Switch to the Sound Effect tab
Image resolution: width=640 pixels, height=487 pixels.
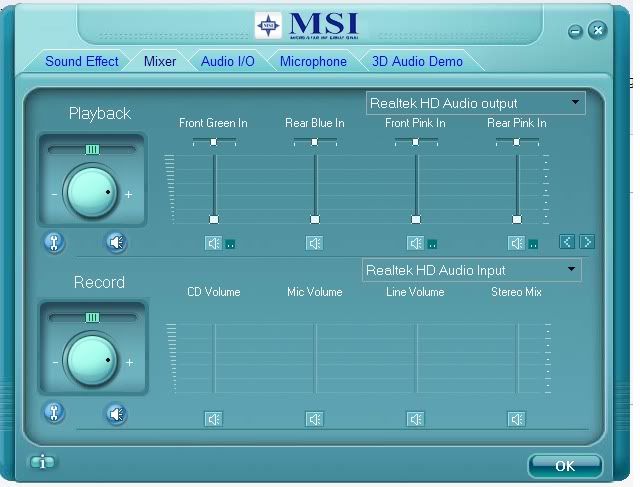point(82,61)
